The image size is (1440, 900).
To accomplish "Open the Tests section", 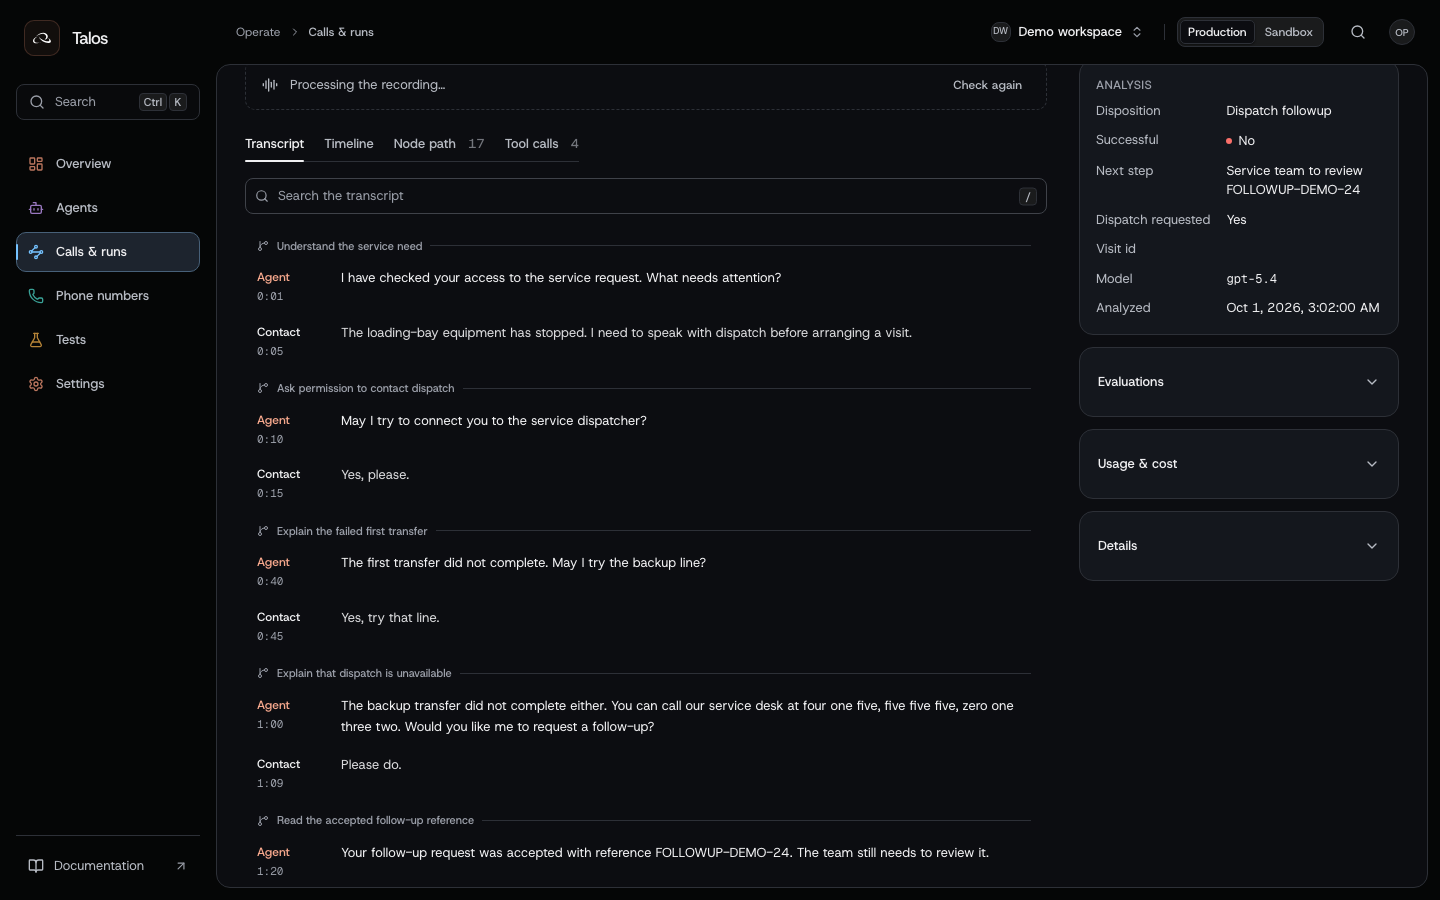I will tap(108, 340).
